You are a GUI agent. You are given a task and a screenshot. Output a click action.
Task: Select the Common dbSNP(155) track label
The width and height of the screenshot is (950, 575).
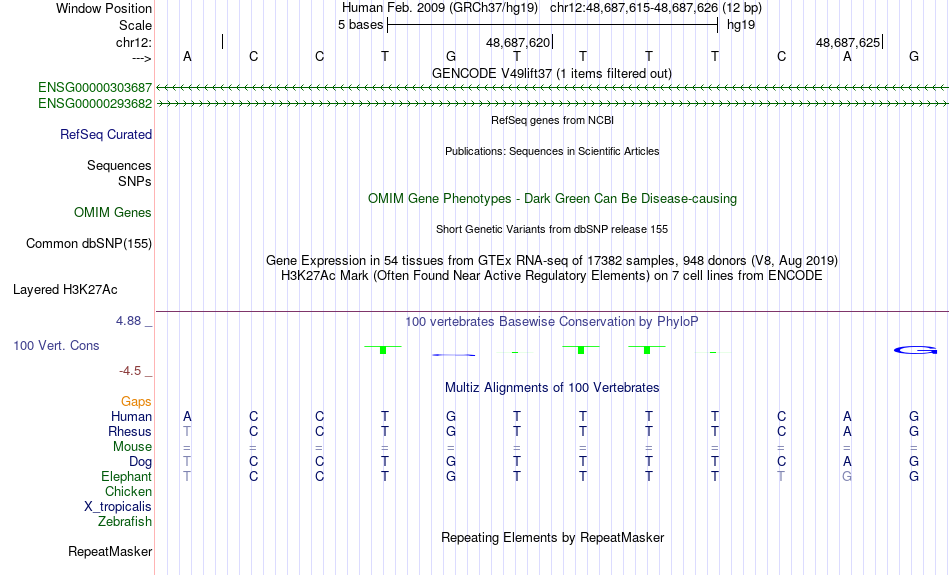(x=89, y=244)
